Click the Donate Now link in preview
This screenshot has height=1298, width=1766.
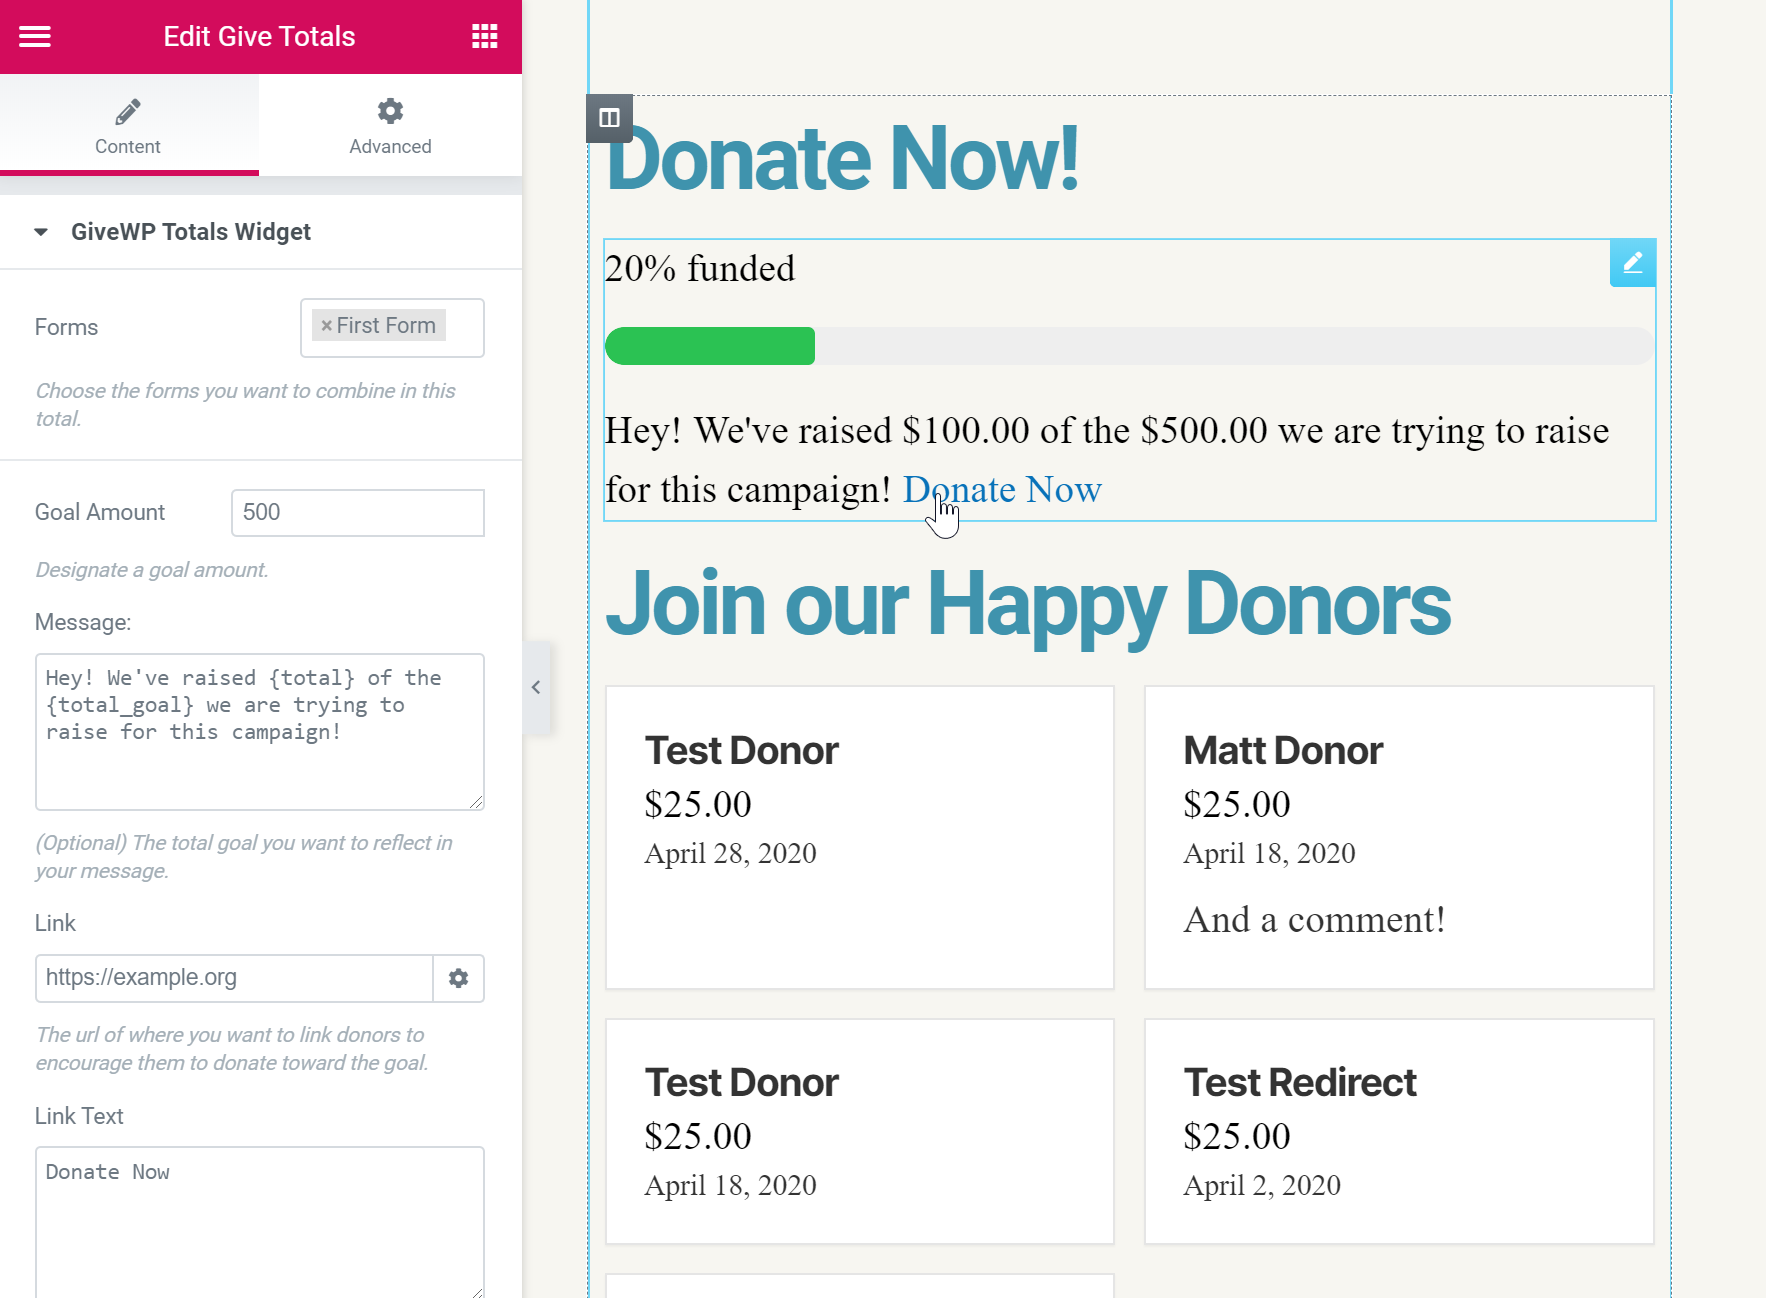pyautogui.click(x=1002, y=490)
